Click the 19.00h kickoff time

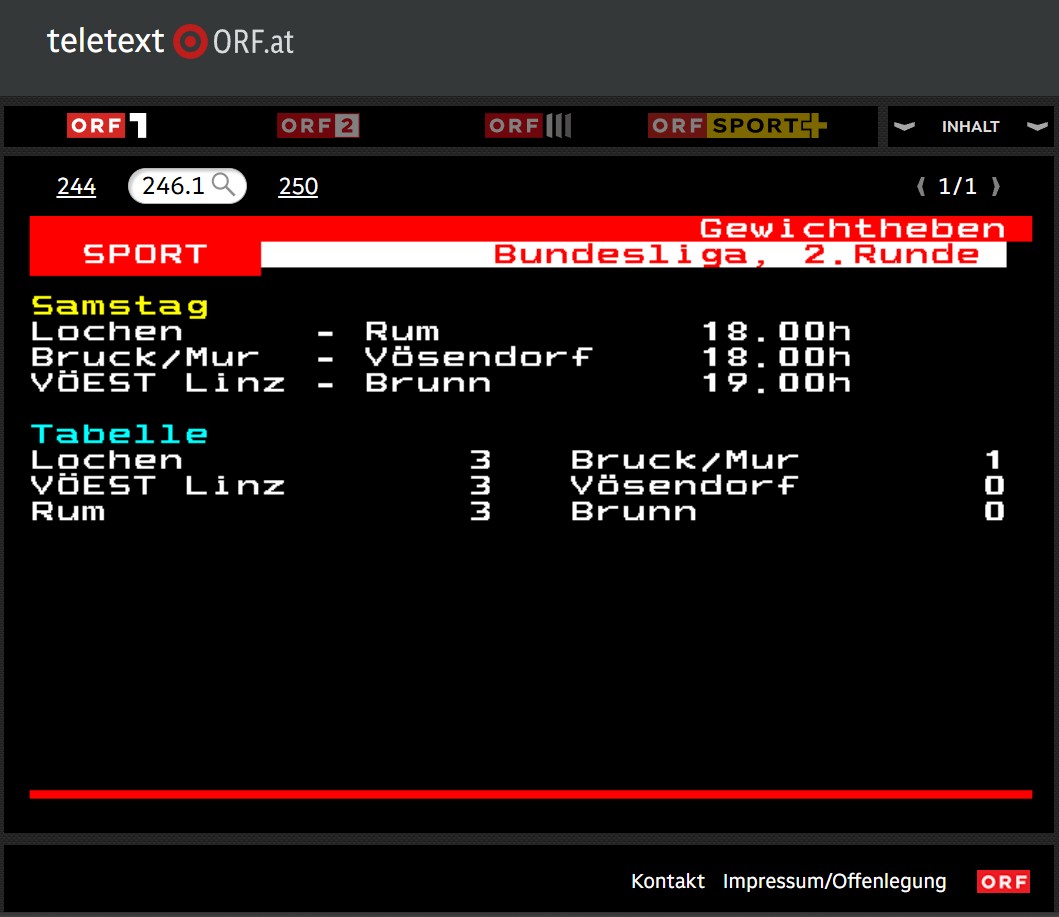pyautogui.click(x=776, y=383)
